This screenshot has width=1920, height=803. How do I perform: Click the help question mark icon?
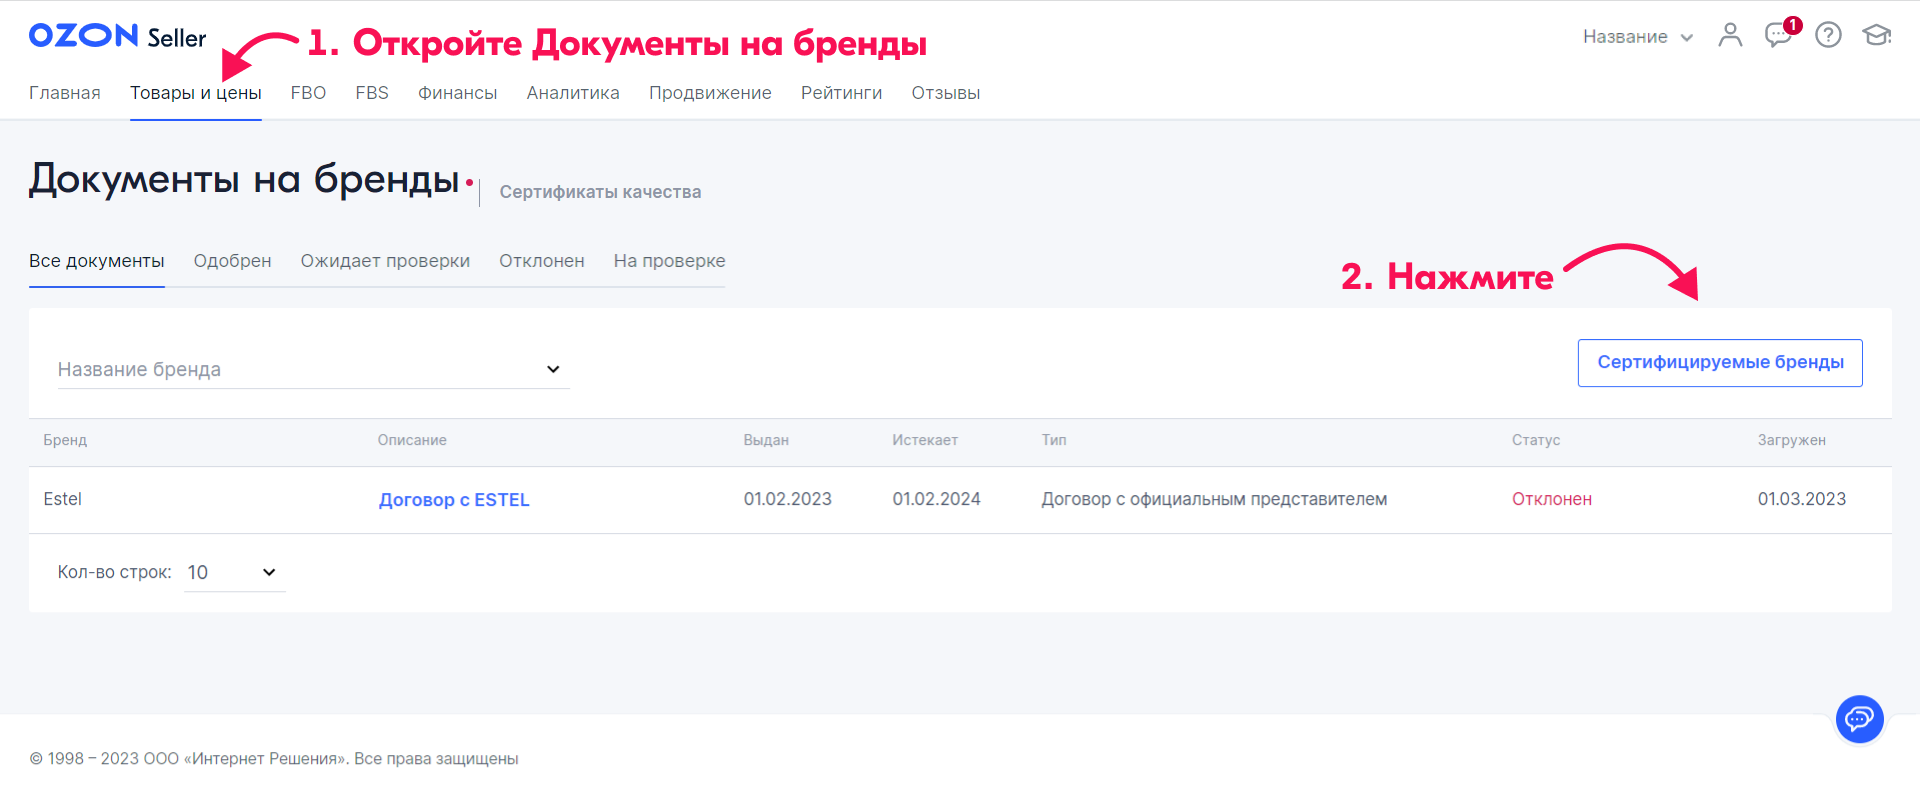pyautogui.click(x=1828, y=36)
